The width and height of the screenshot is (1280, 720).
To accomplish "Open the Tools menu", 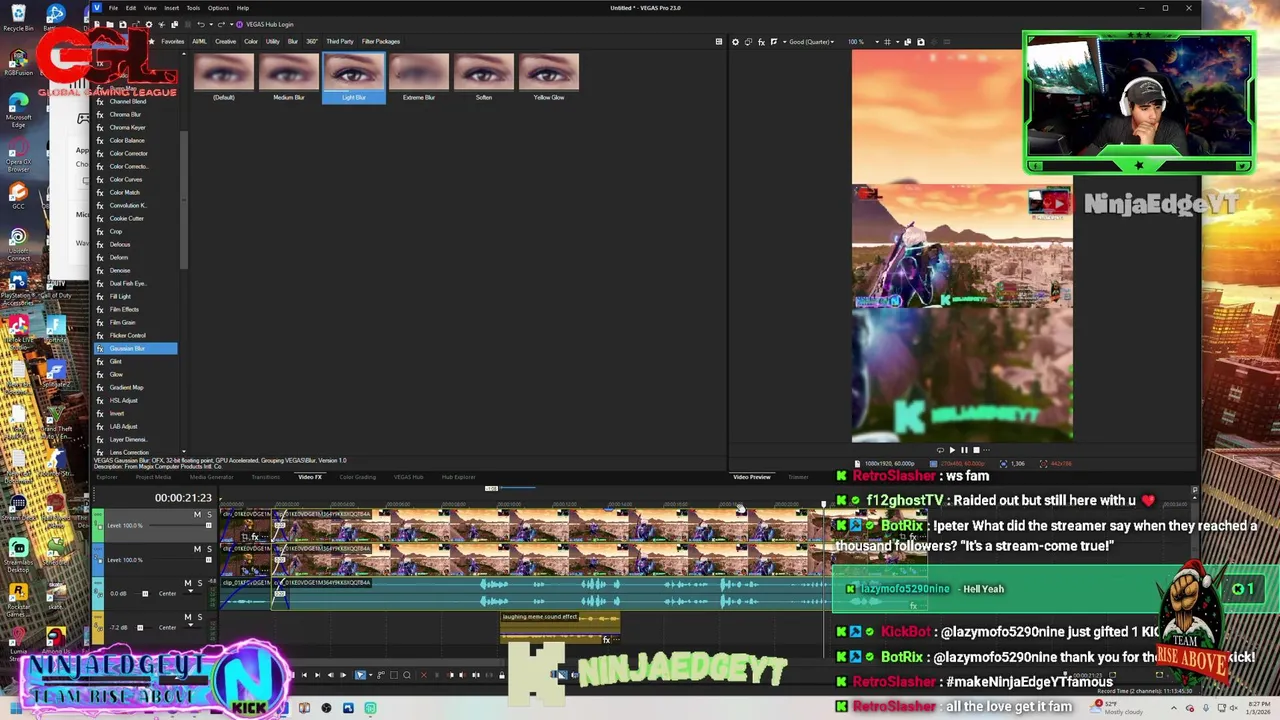I will point(193,8).
